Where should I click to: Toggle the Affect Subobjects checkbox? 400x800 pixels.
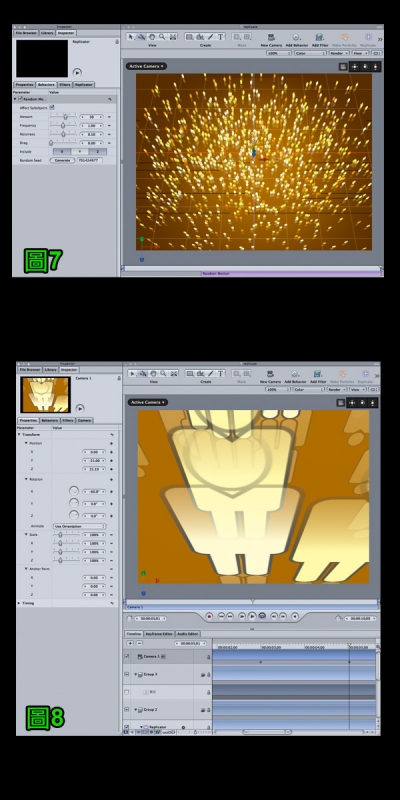(52, 108)
